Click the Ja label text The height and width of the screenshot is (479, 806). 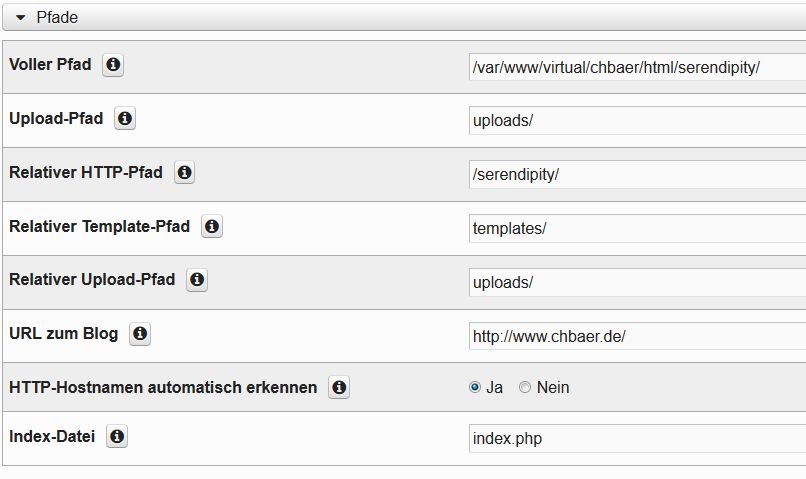tap(494, 387)
